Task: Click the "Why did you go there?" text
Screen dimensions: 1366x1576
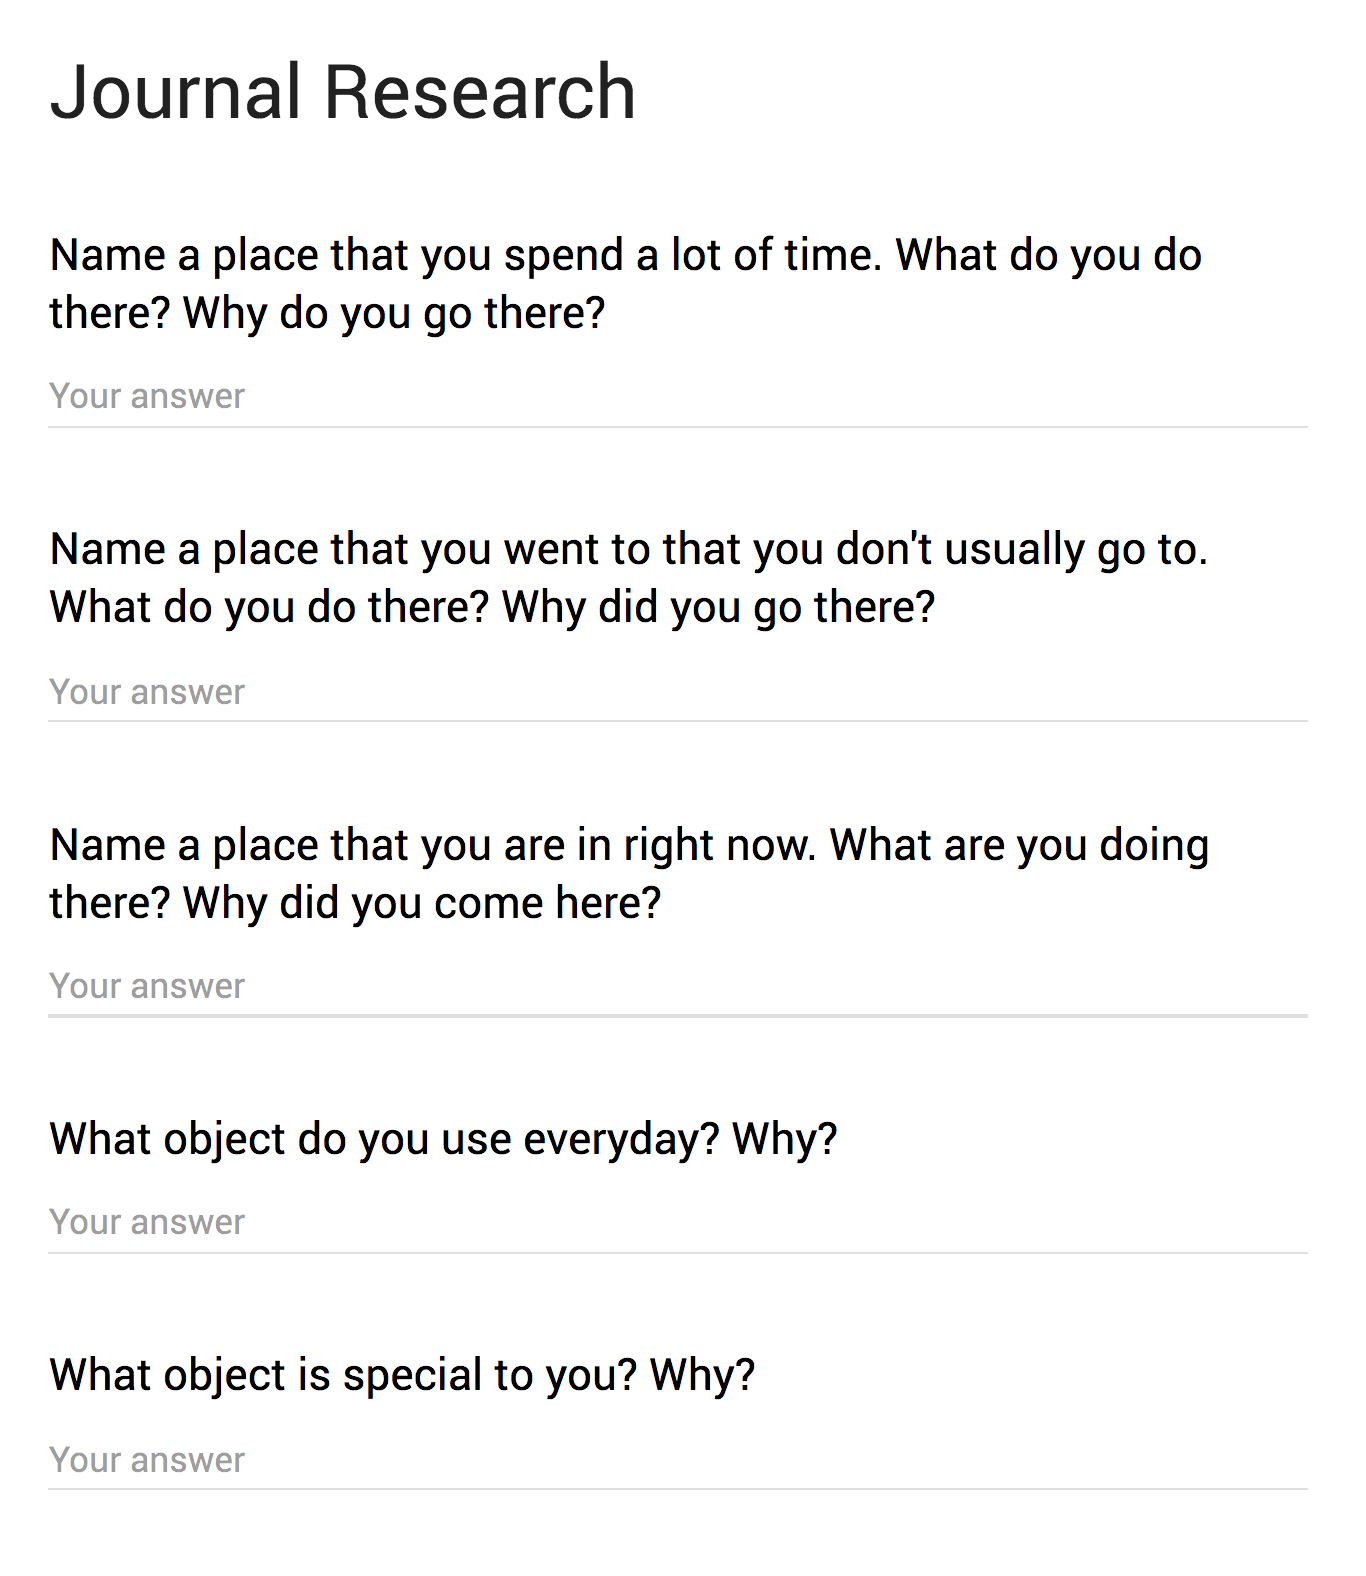Action: pos(718,608)
